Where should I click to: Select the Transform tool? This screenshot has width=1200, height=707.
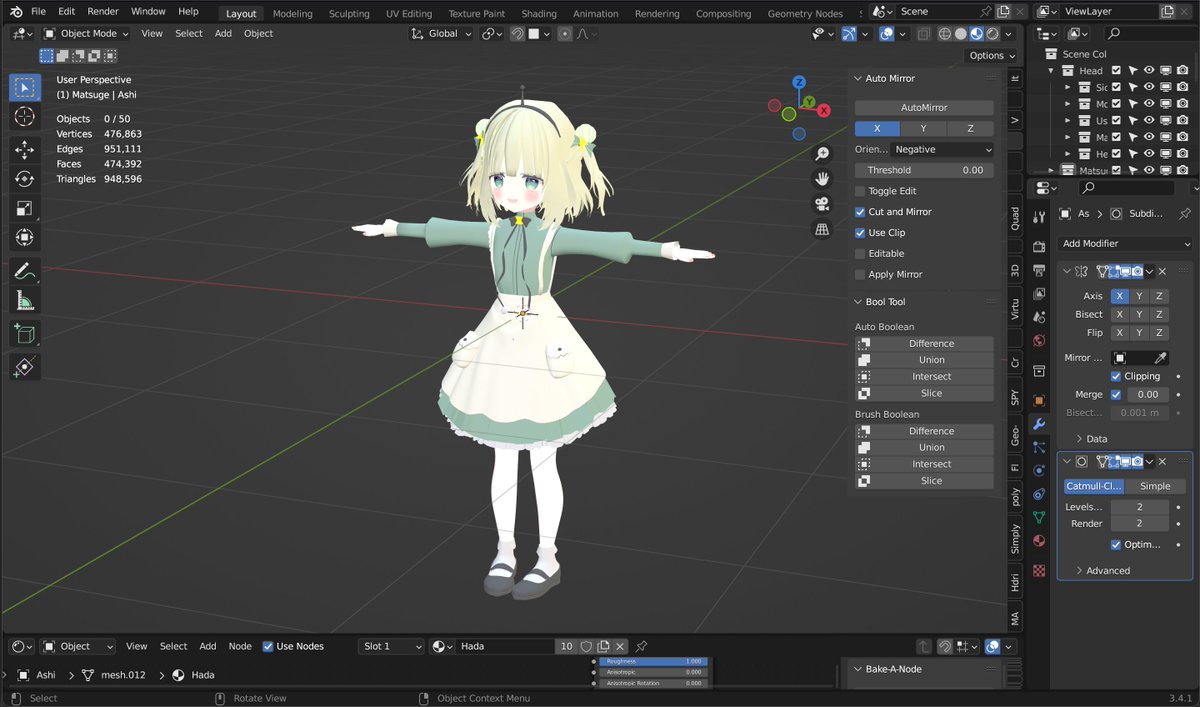[25, 237]
